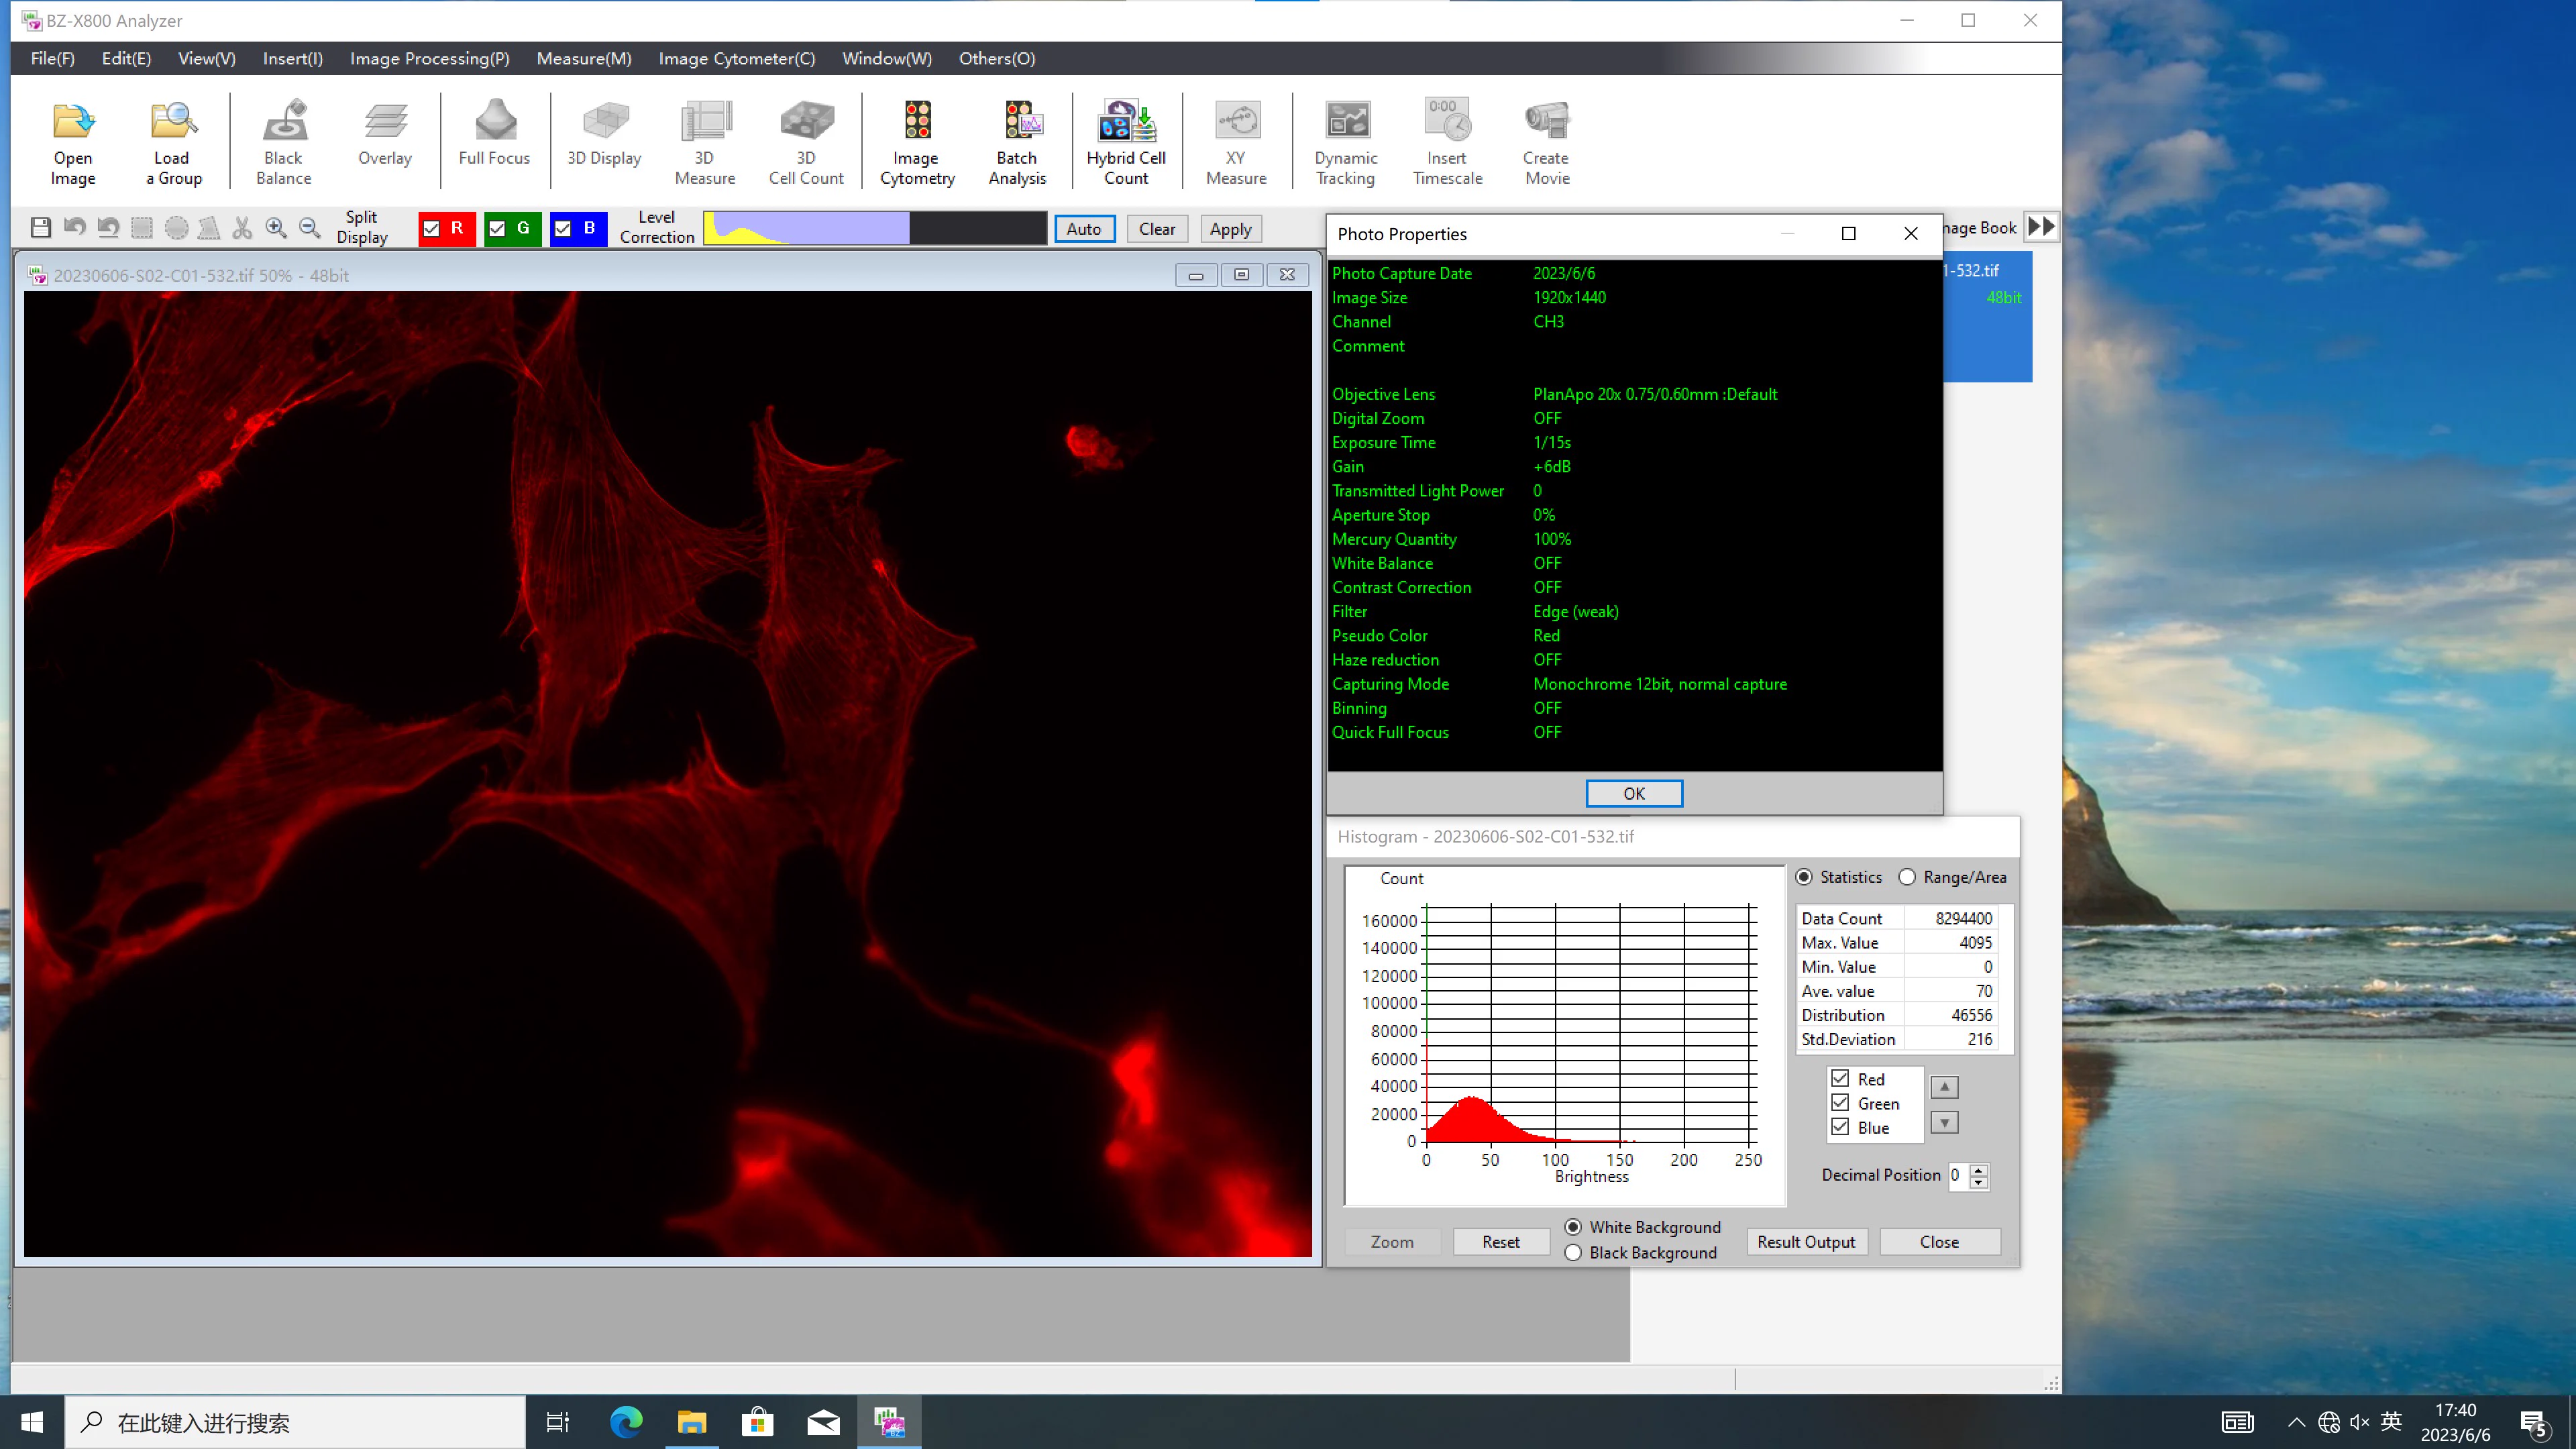Click histogram channel move-up arrow
Screen dimensions: 2576x1449
(1944, 1087)
